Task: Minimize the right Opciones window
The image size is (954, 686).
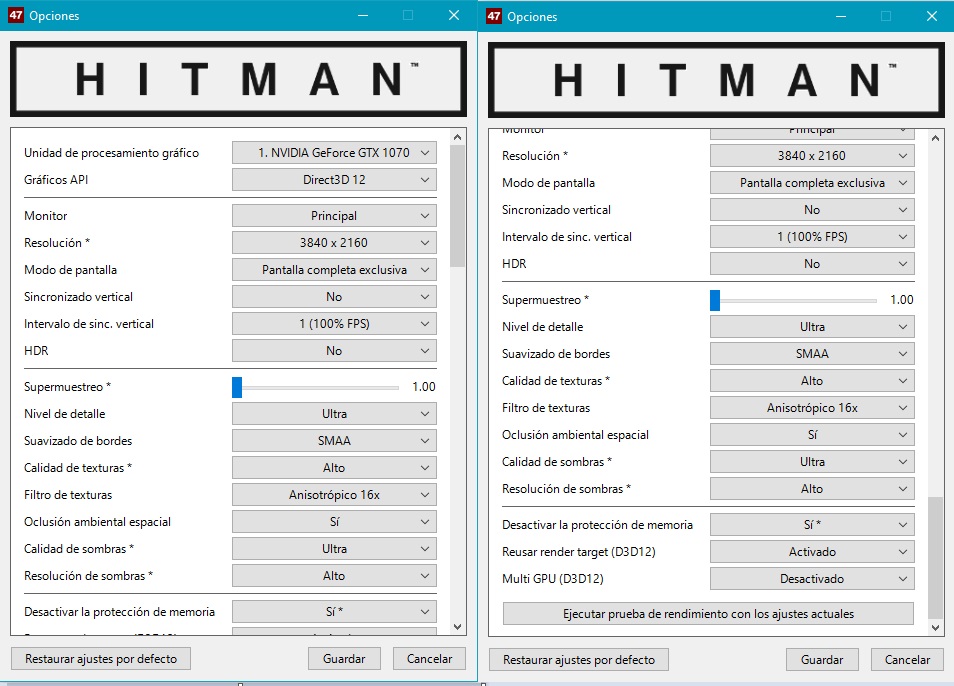Action: coord(841,16)
